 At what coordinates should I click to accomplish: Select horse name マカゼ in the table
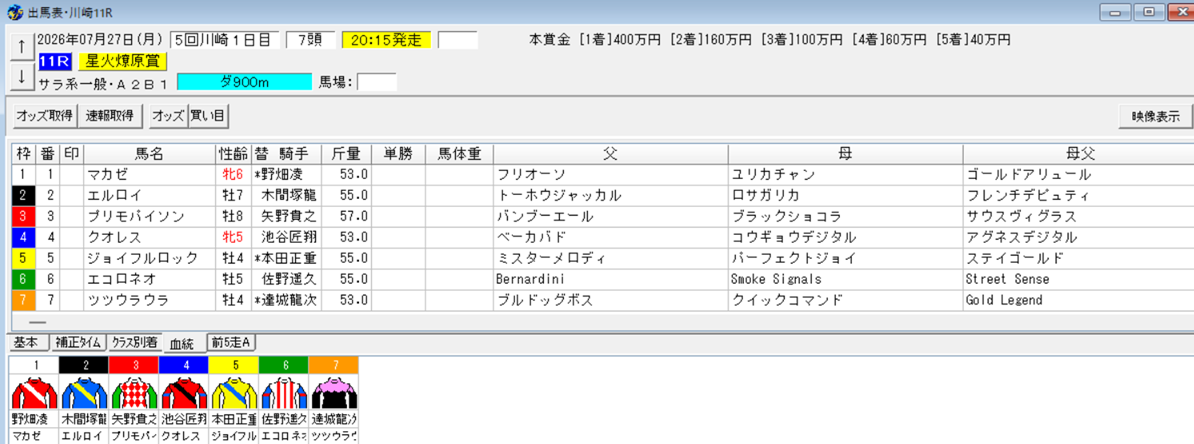(108, 175)
